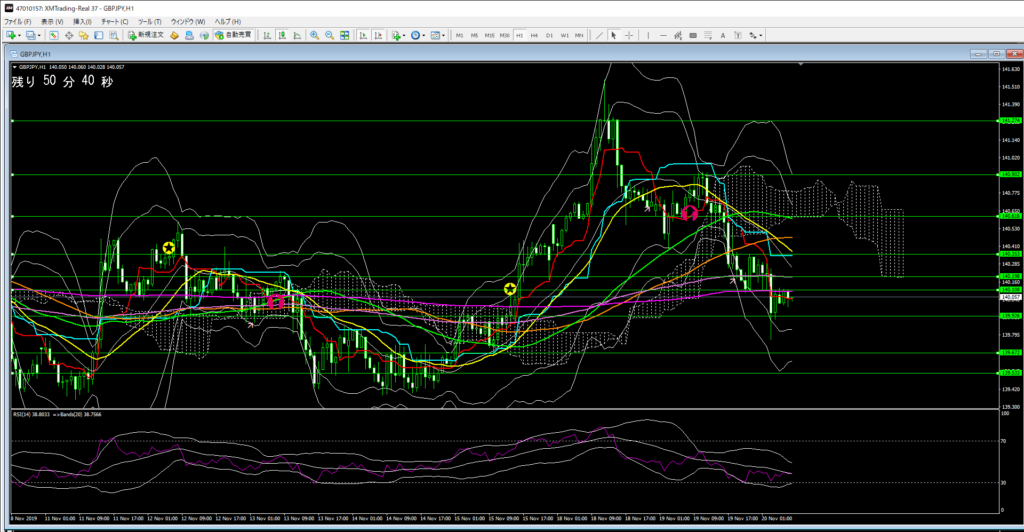Expand the Periods dropdown arrow
Image resolution: width=1024 pixels, height=532 pixels.
(424, 35)
